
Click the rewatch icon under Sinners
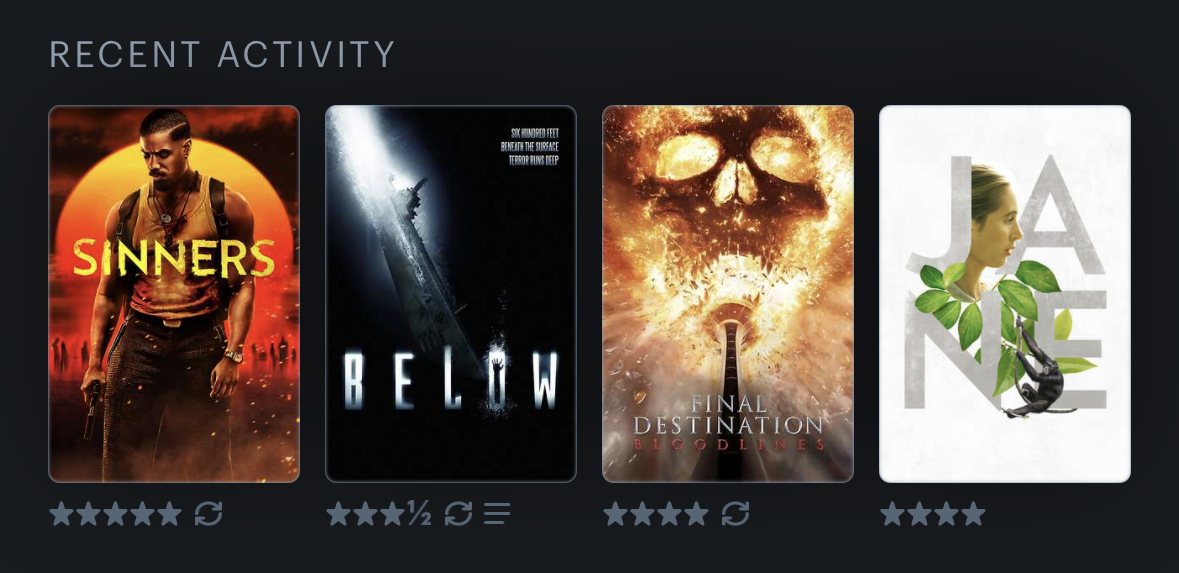click(x=208, y=514)
